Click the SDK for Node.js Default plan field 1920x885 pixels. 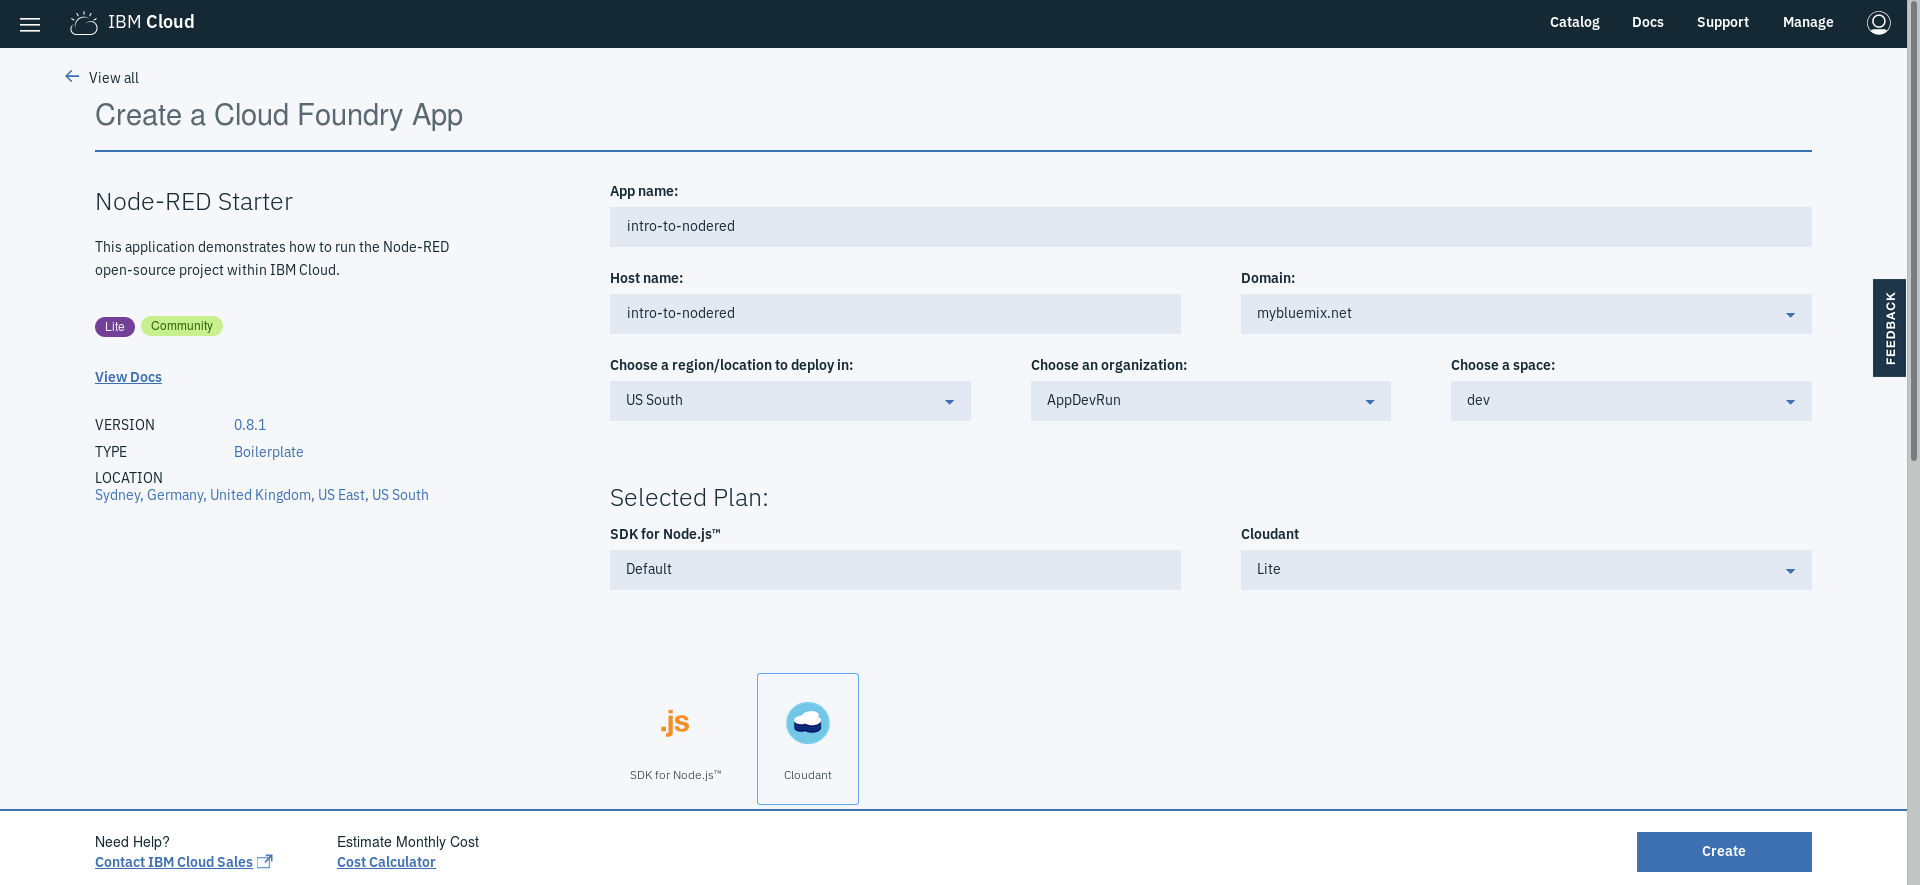[x=895, y=570]
